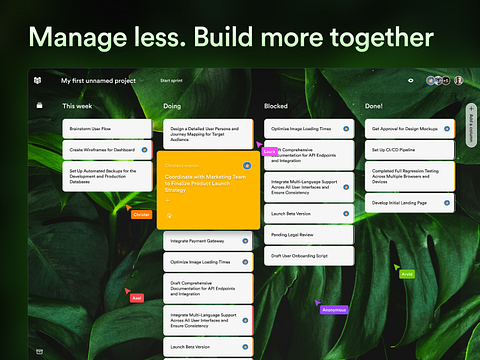The height and width of the screenshot is (360, 480).
Task: Toggle the eye visibility icon in header
Action: click(x=411, y=80)
